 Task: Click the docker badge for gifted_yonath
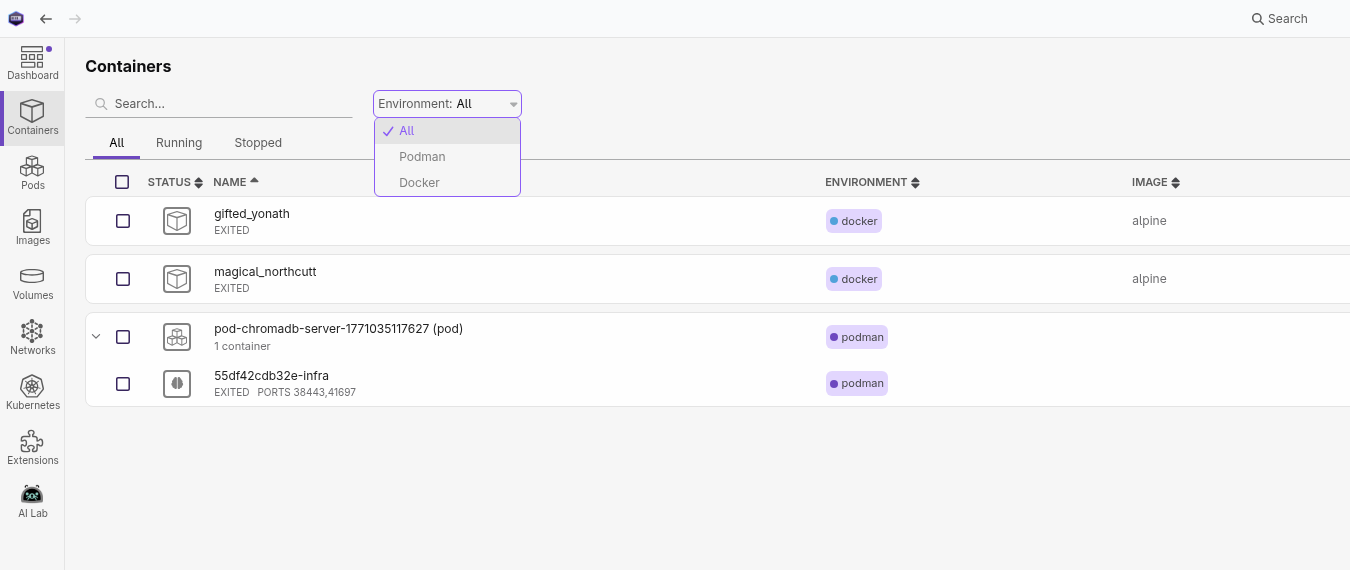854,221
